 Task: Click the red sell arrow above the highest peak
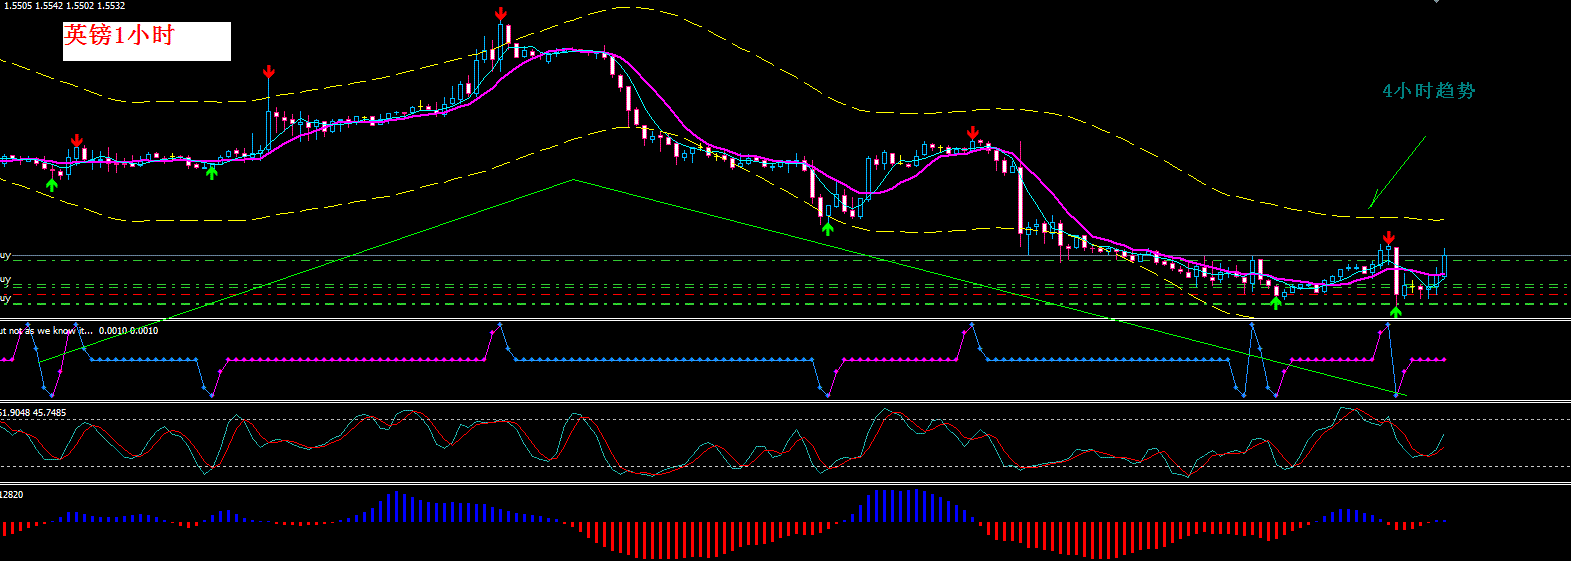click(x=501, y=14)
